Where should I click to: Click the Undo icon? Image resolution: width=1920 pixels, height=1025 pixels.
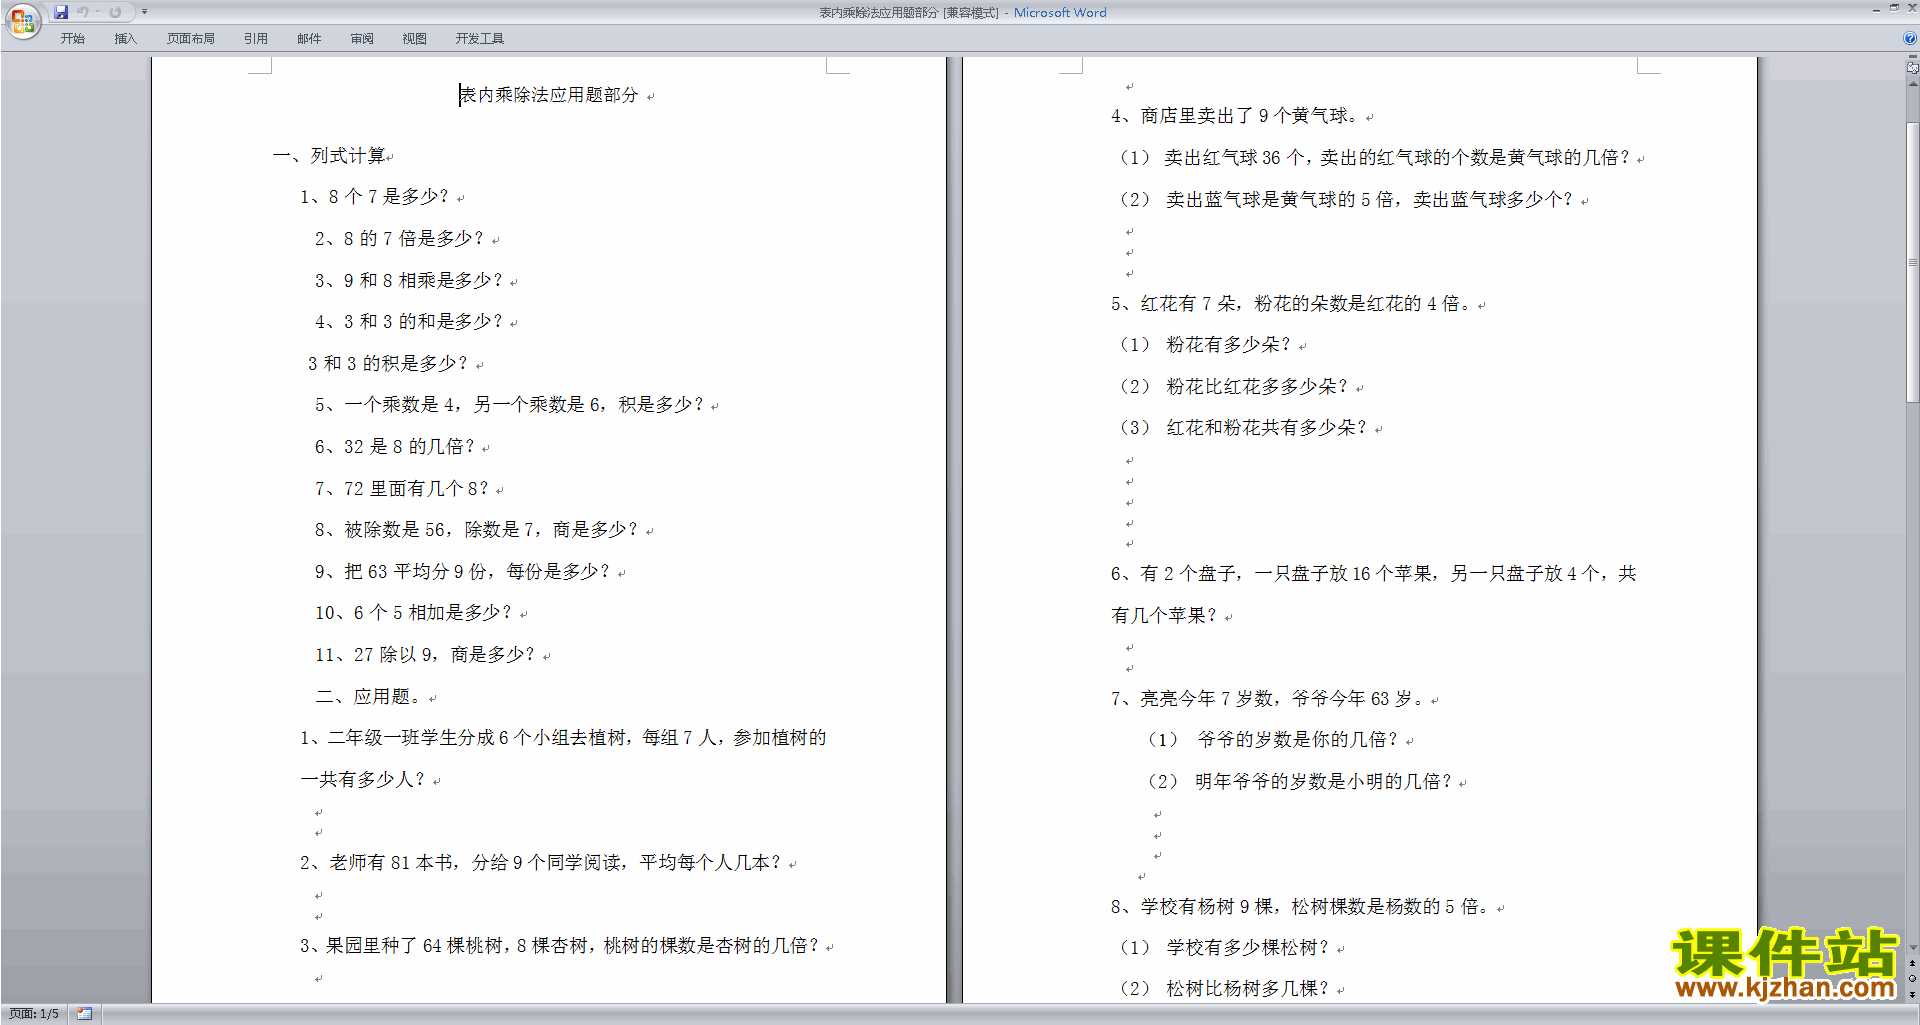coord(83,12)
